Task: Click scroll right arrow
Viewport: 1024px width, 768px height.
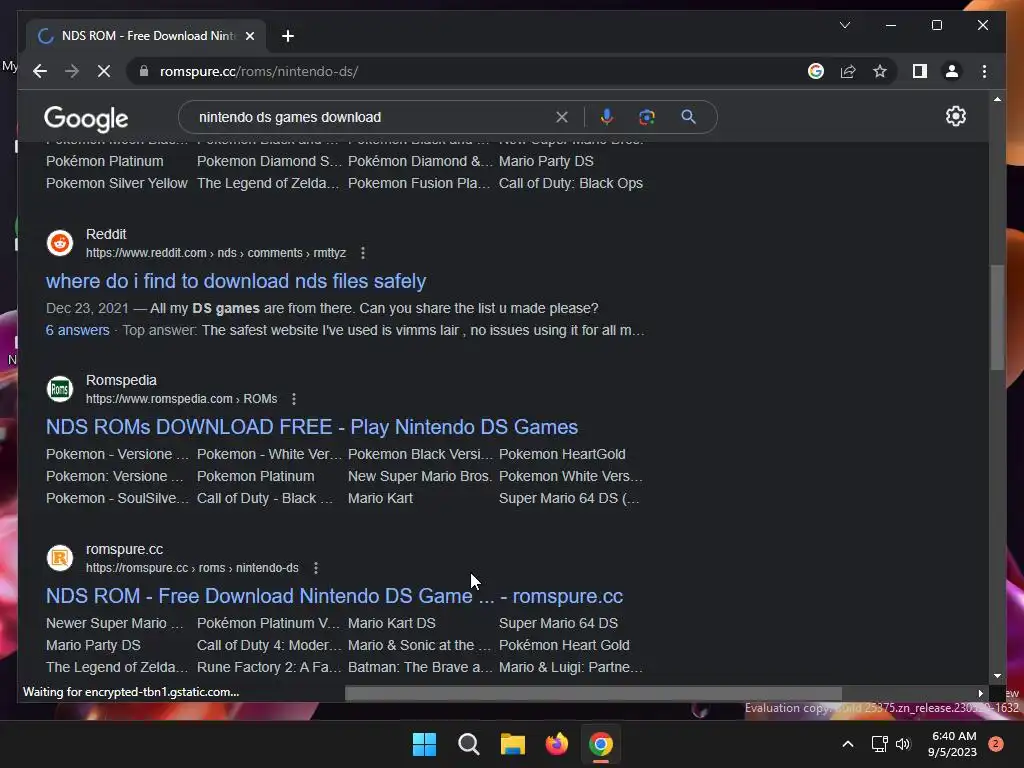Action: click(x=980, y=693)
